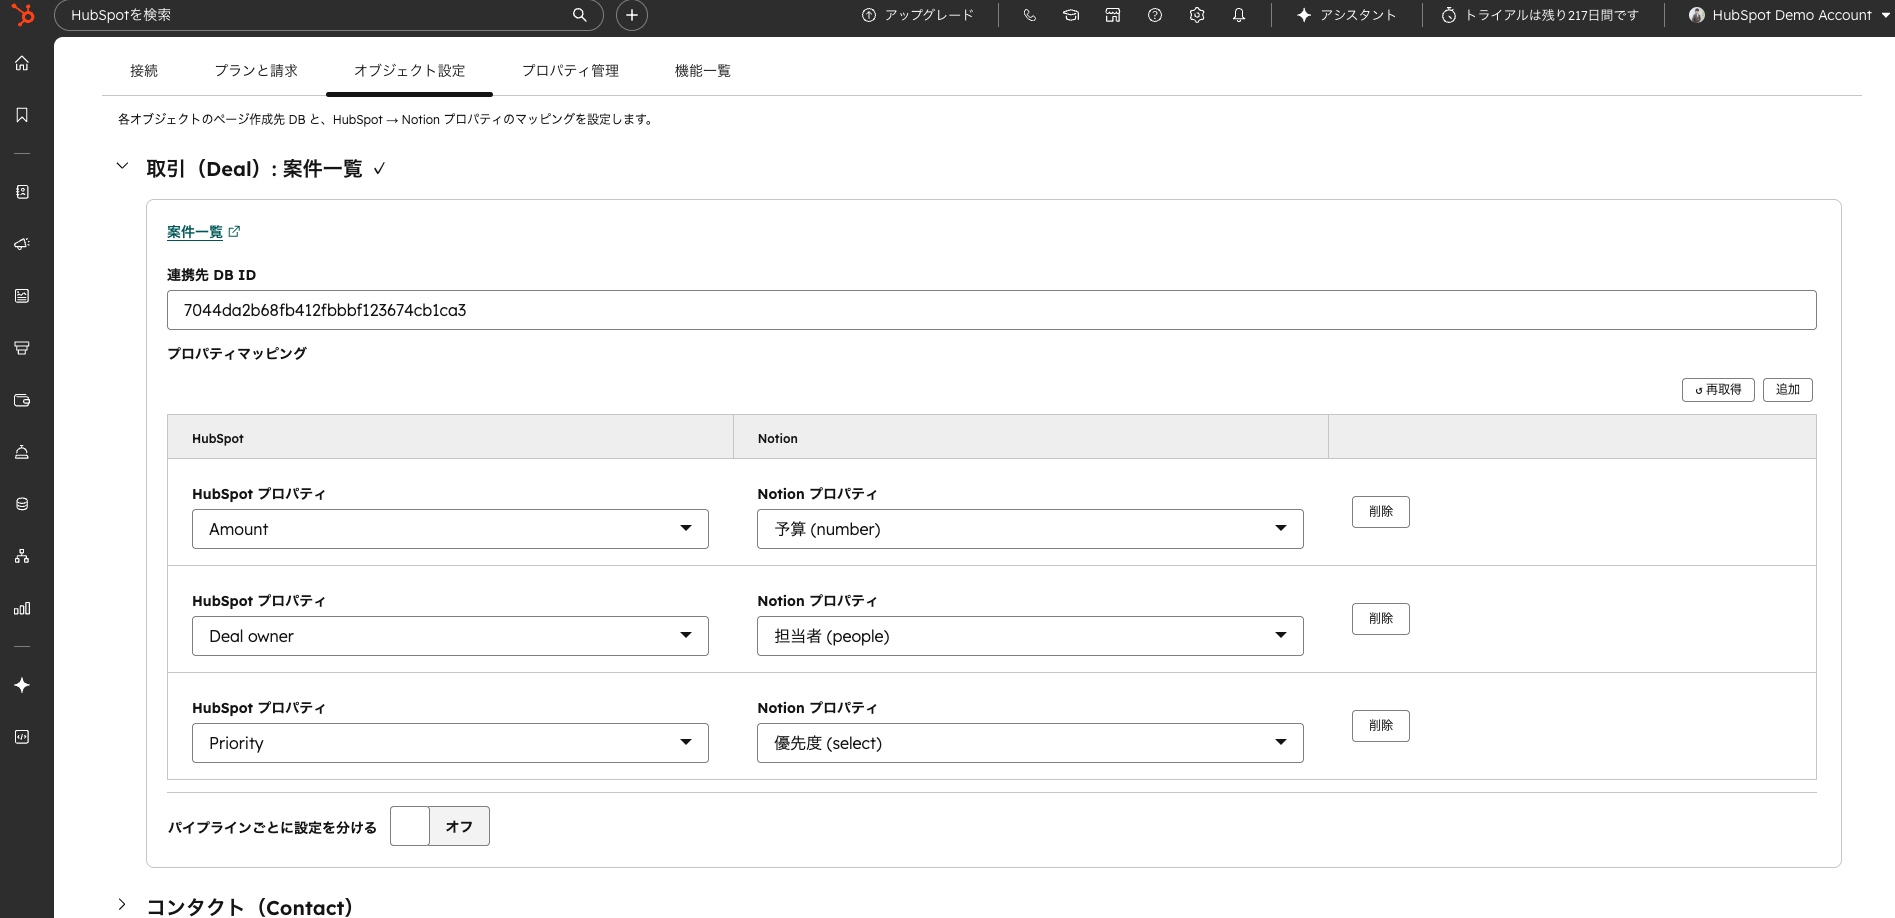Open the Amount HubSpot property dropdown

click(450, 529)
